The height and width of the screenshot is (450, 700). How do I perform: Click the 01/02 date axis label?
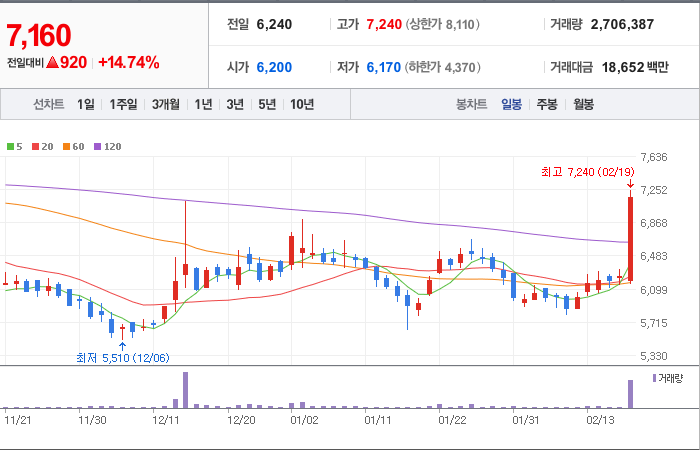click(x=304, y=421)
